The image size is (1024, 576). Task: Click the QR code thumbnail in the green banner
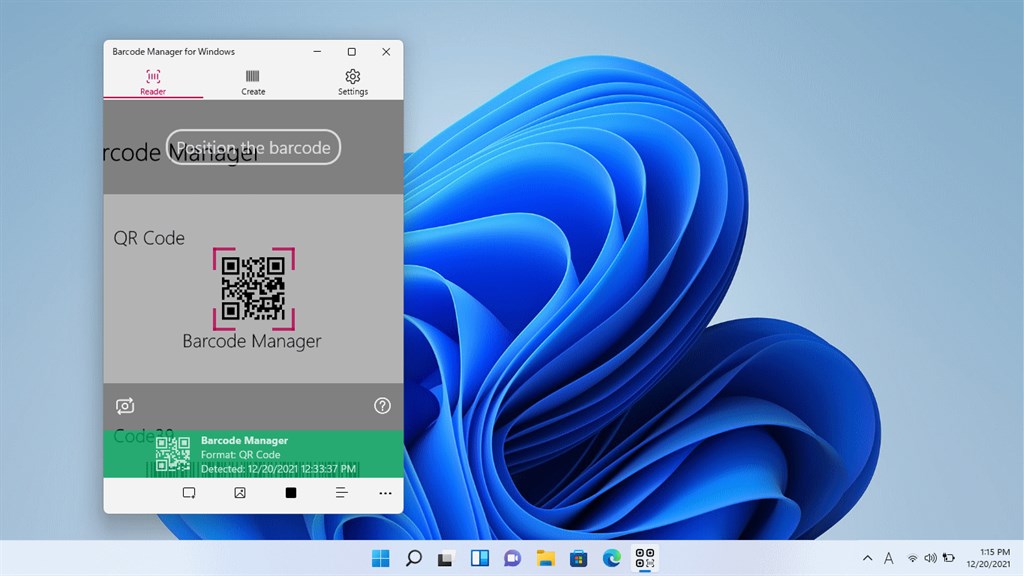pyautogui.click(x=172, y=455)
